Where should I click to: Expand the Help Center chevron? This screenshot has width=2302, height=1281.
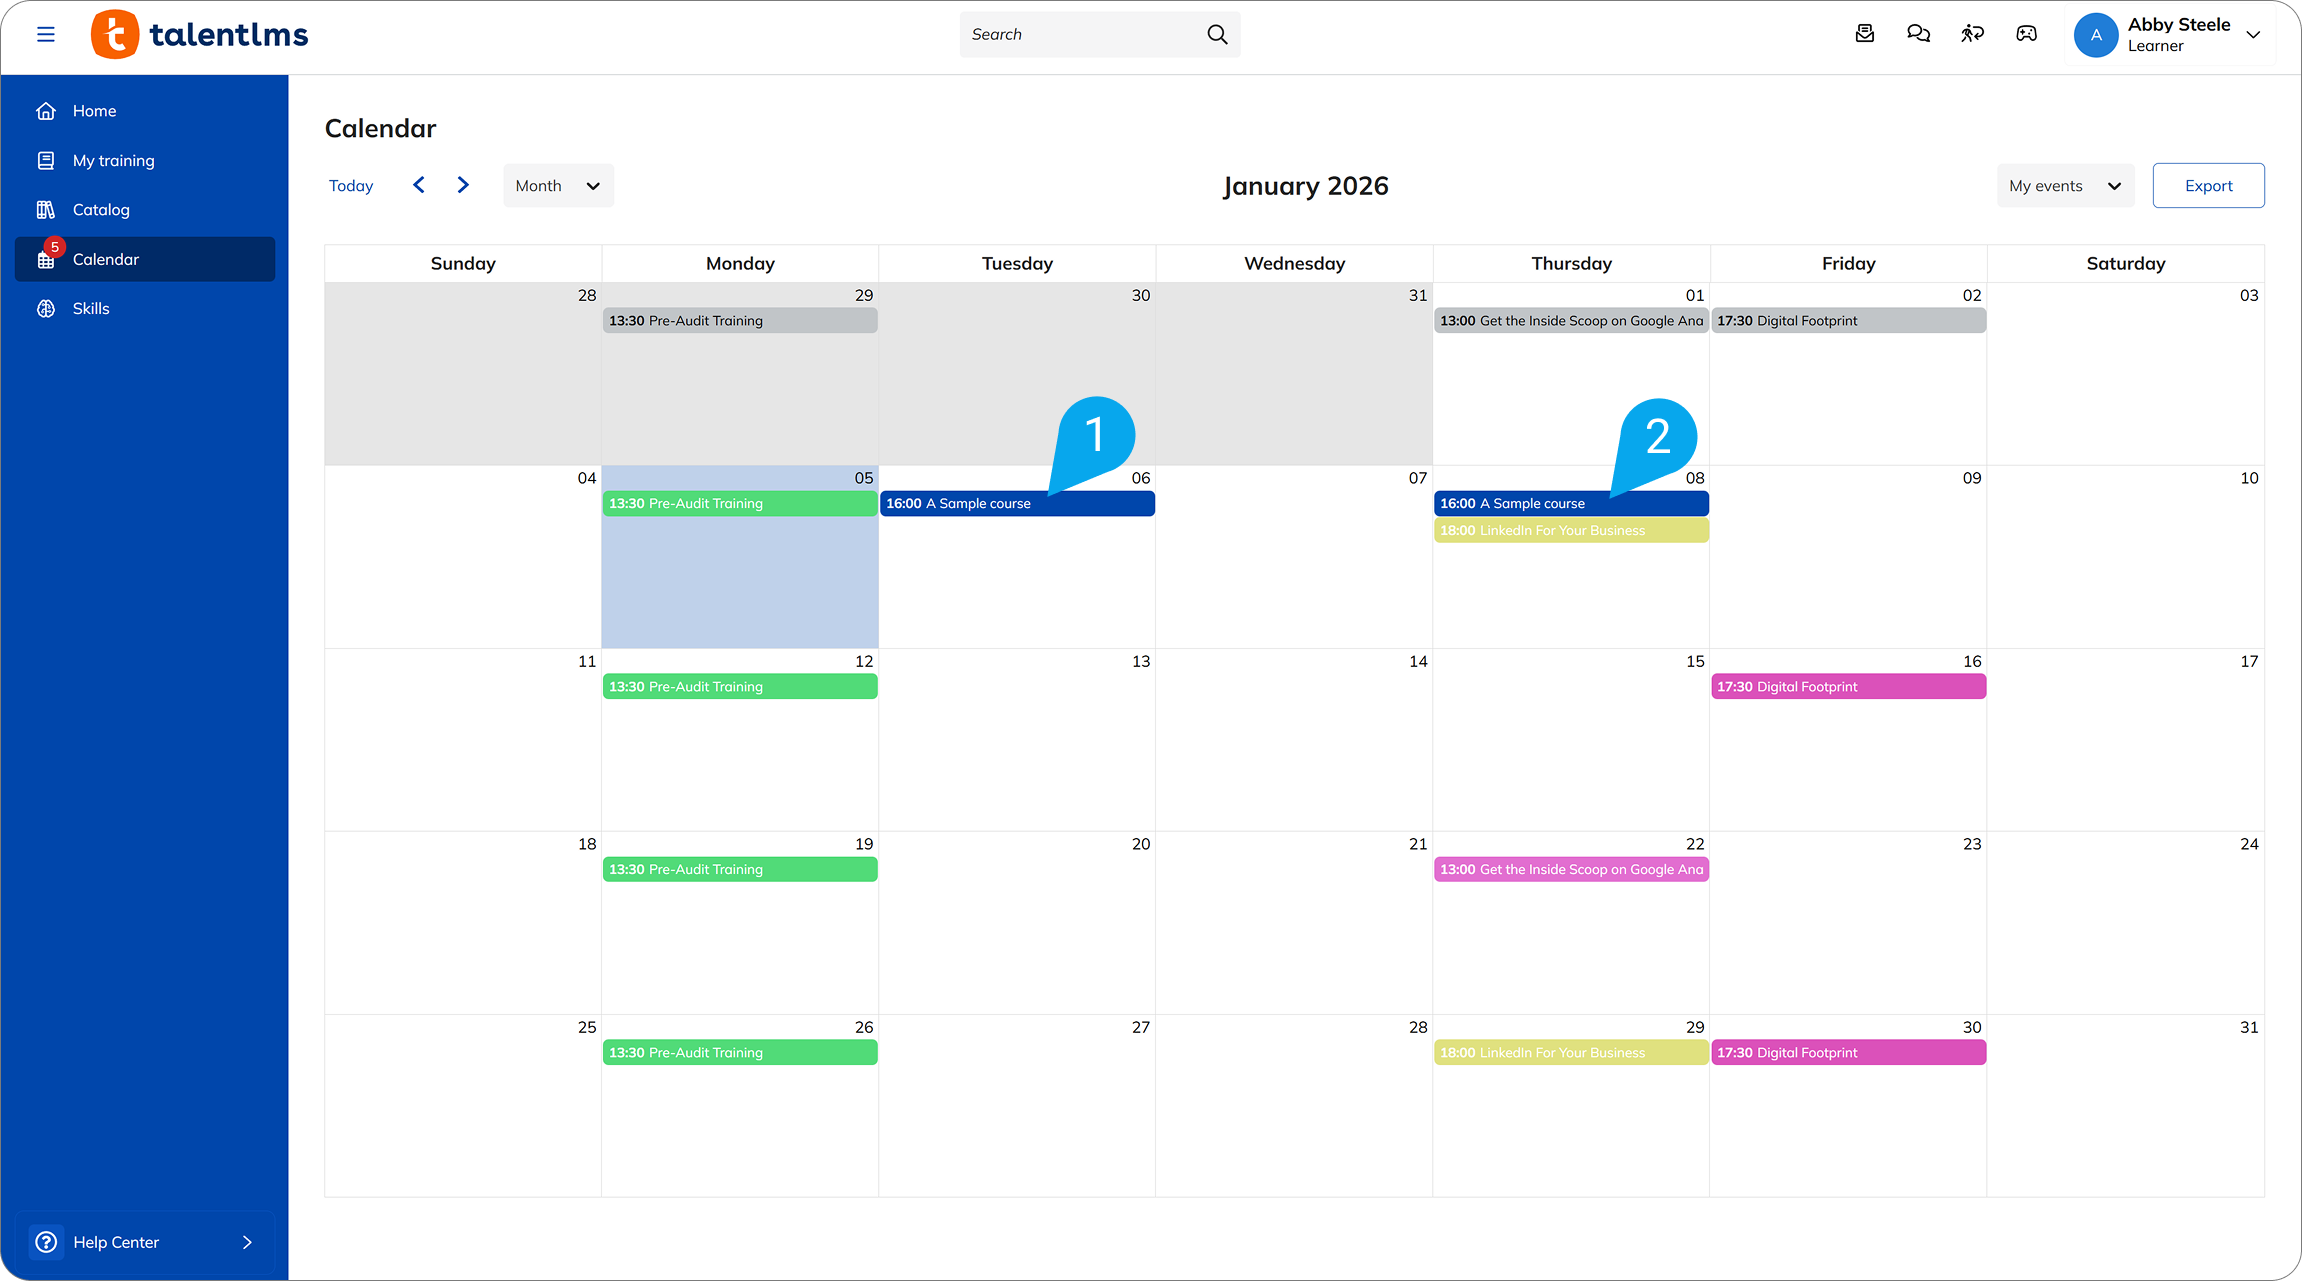click(x=247, y=1242)
